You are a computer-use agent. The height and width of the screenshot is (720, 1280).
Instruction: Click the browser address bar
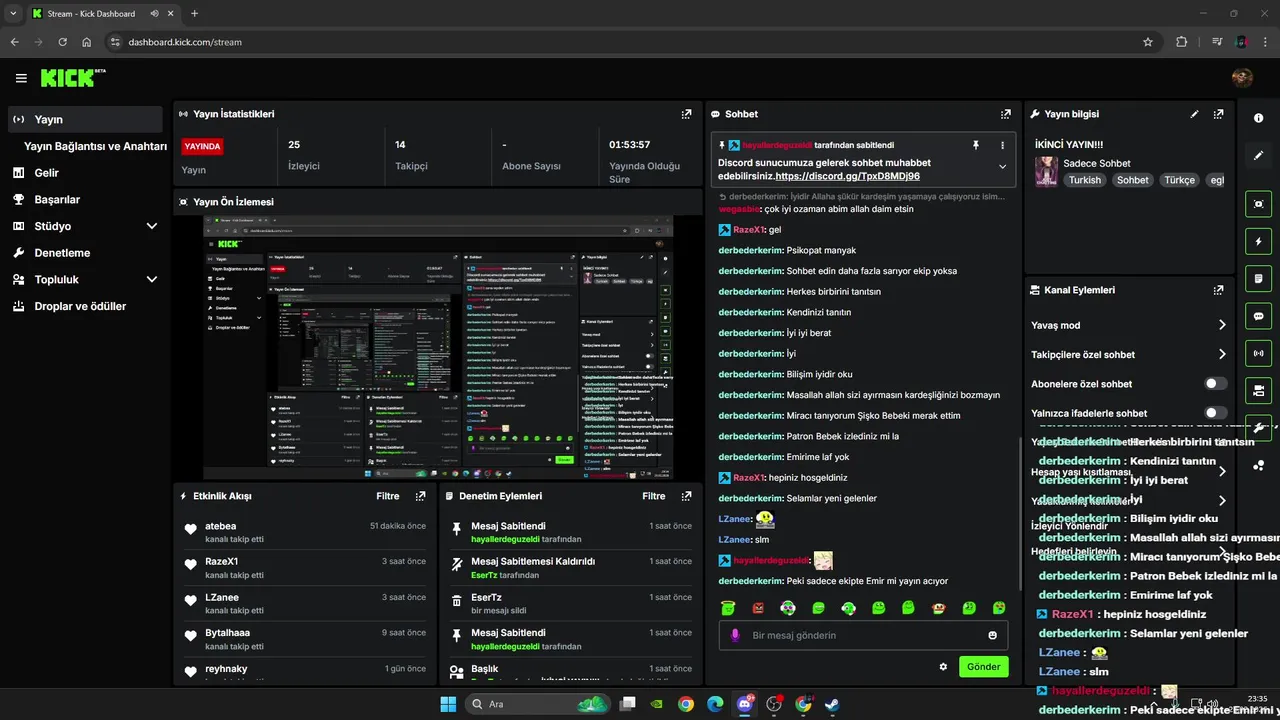point(630,42)
